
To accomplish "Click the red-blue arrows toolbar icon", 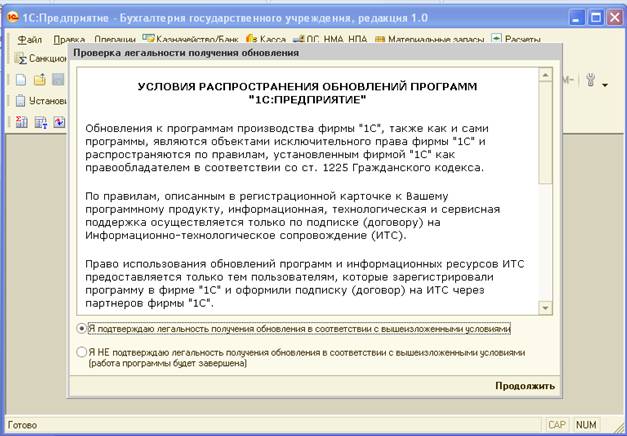I will click(59, 122).
